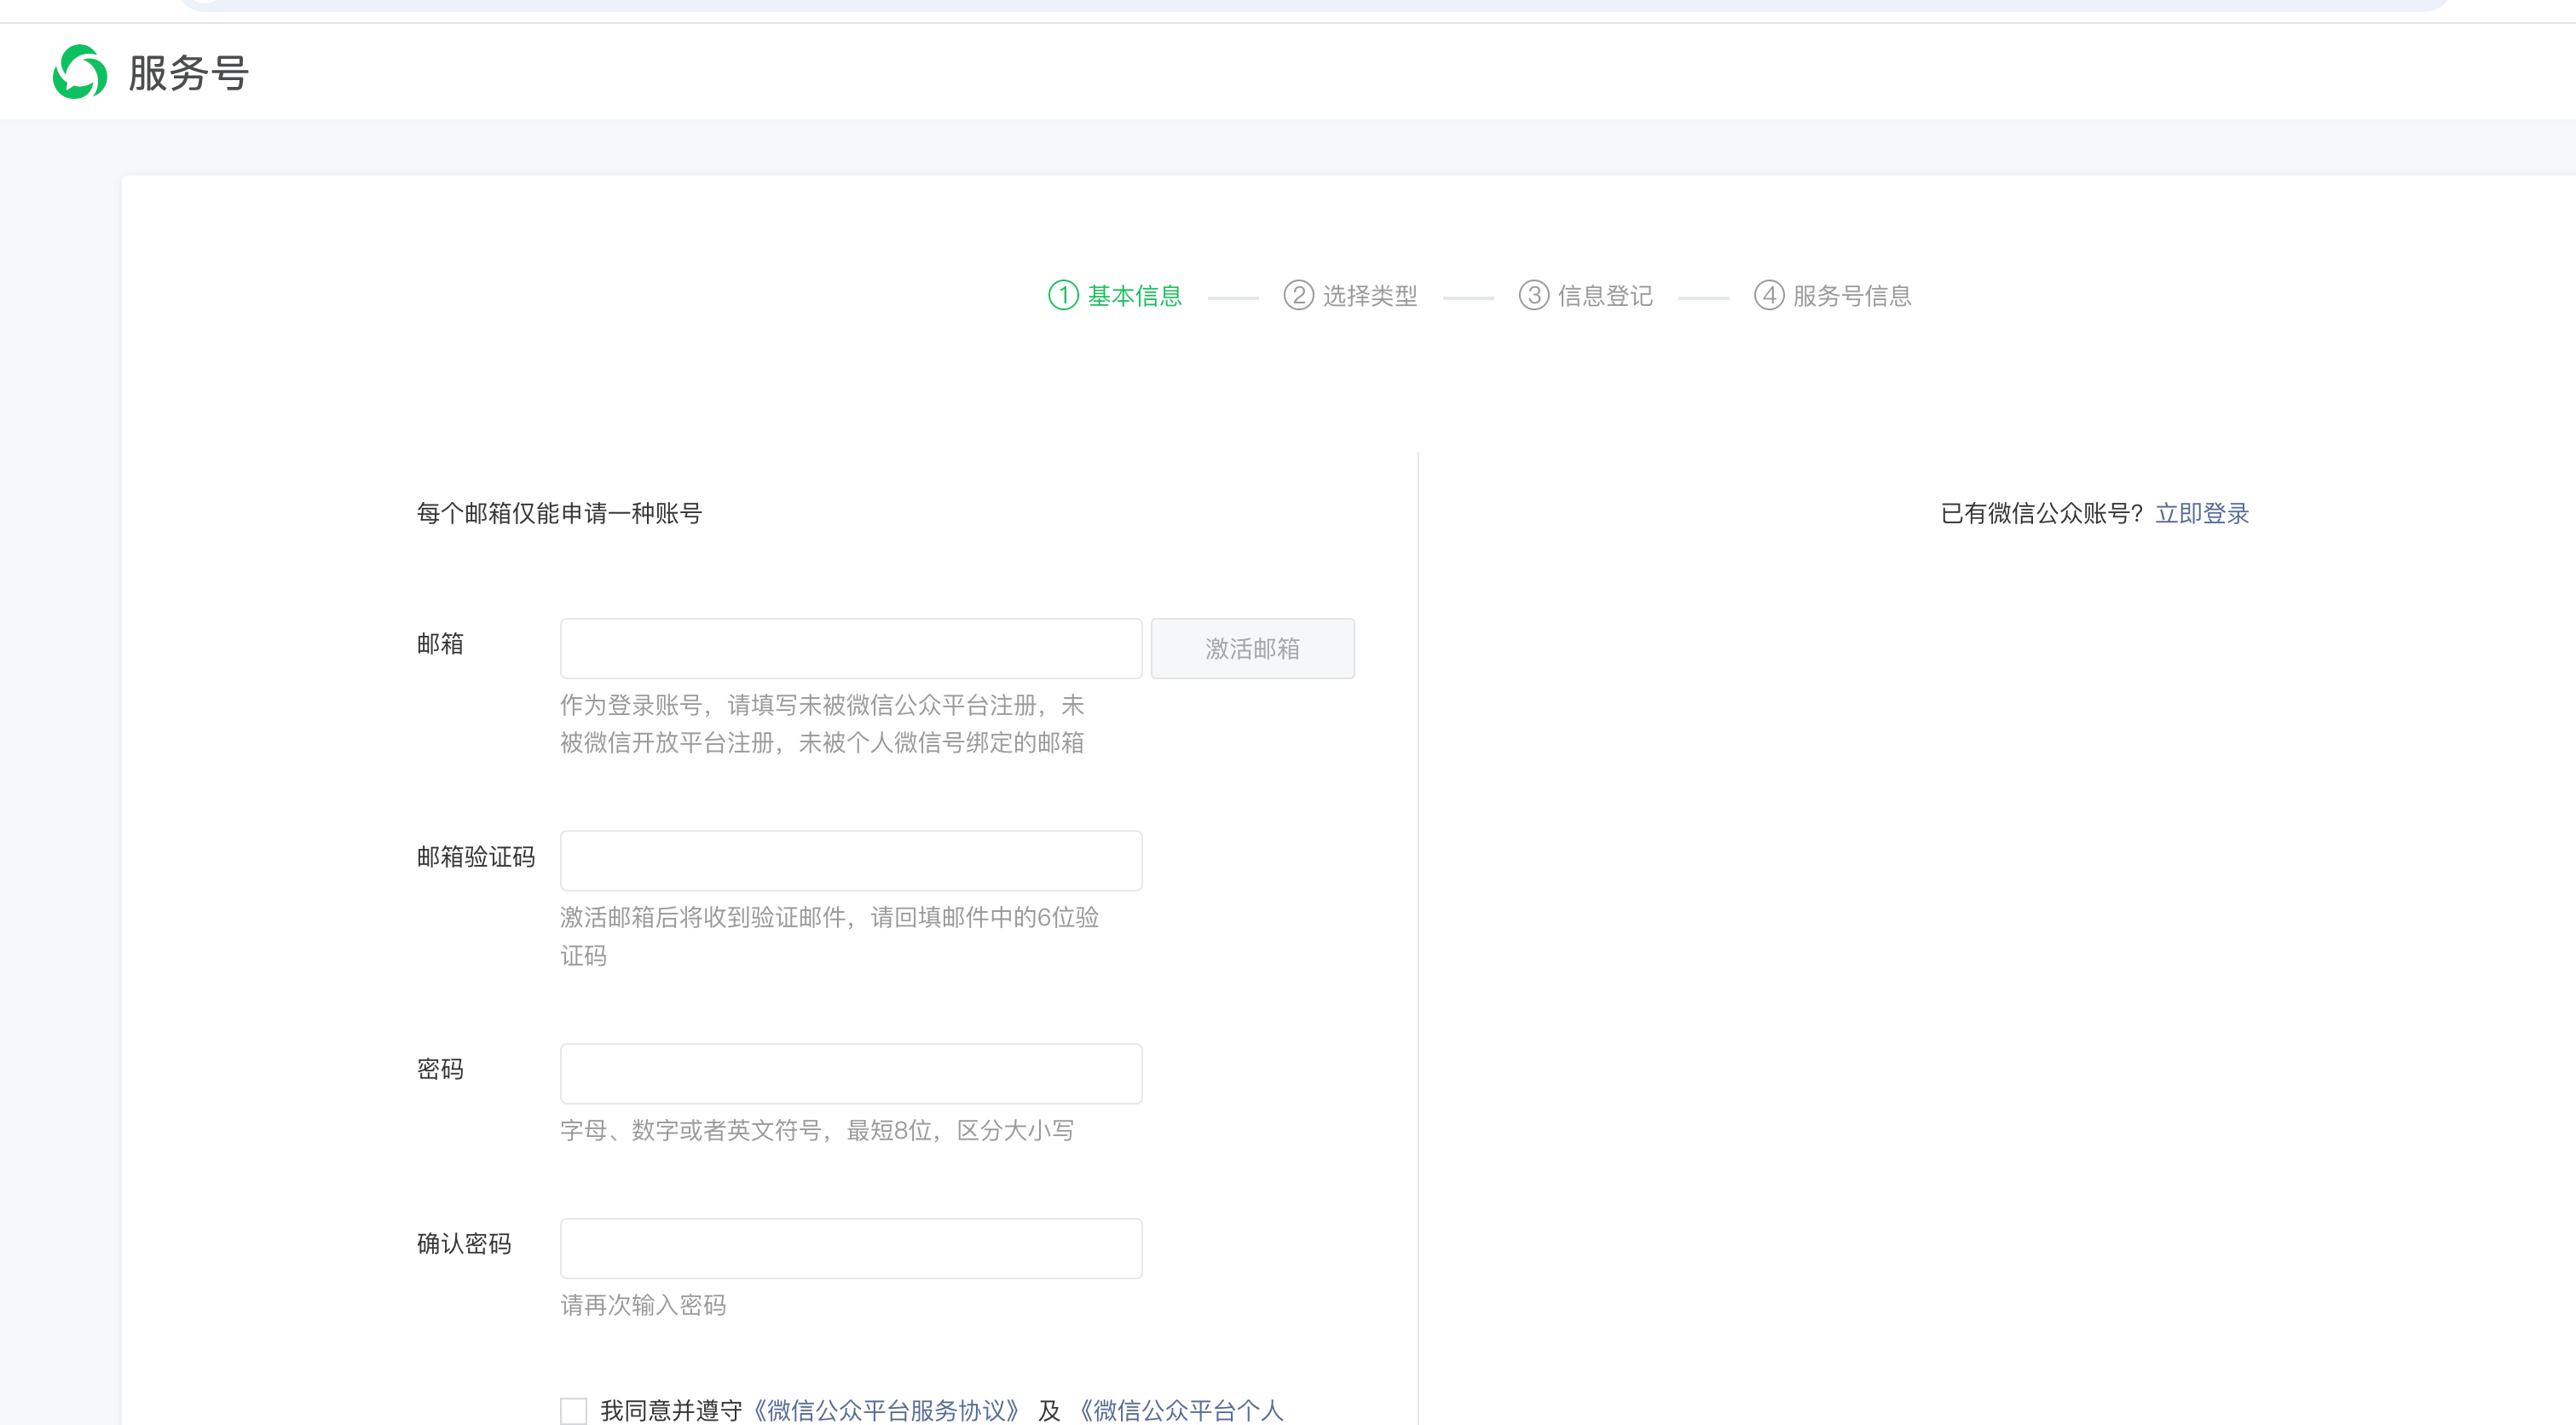Viewport: 2576px width, 1425px height.
Task: Click the step 2 circle icon
Action: tap(1298, 295)
